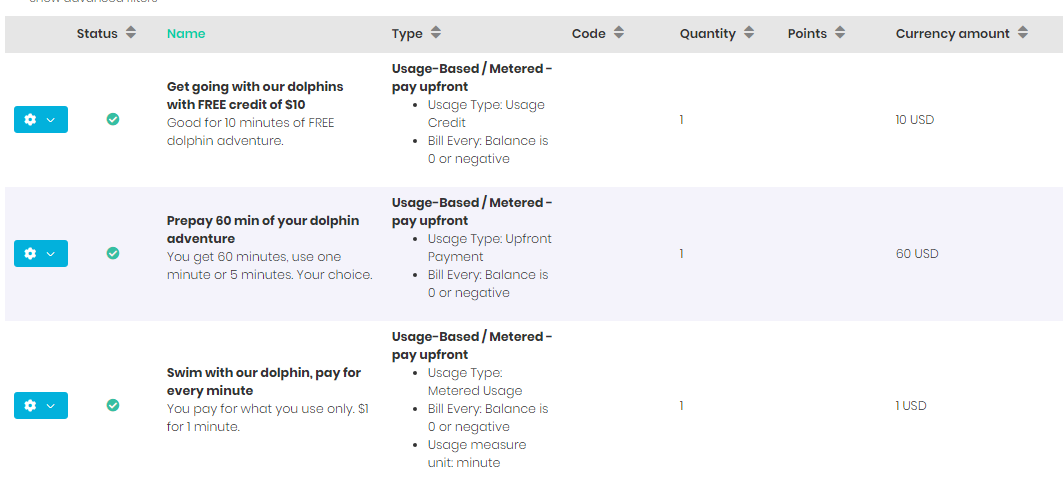Click green status check for FREE credit row
The image size is (1063, 485).
coord(113,119)
